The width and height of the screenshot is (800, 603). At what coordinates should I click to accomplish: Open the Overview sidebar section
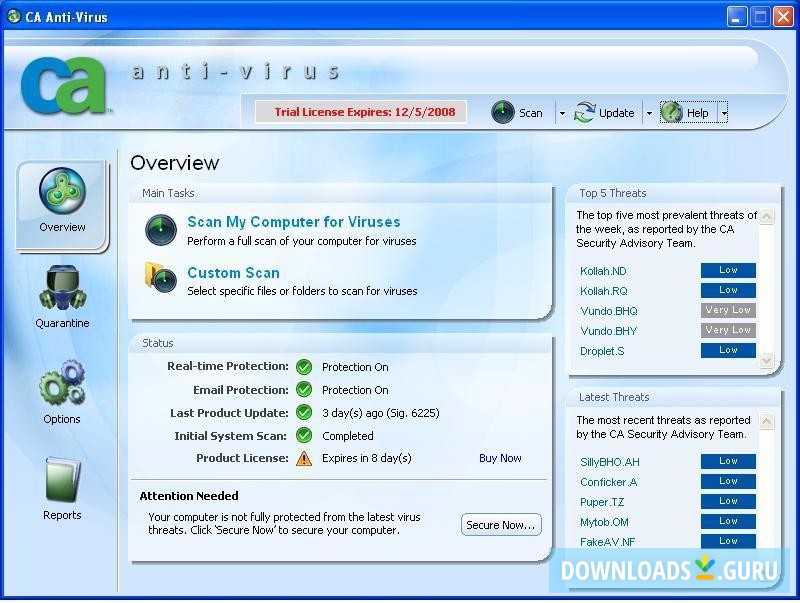pos(62,206)
